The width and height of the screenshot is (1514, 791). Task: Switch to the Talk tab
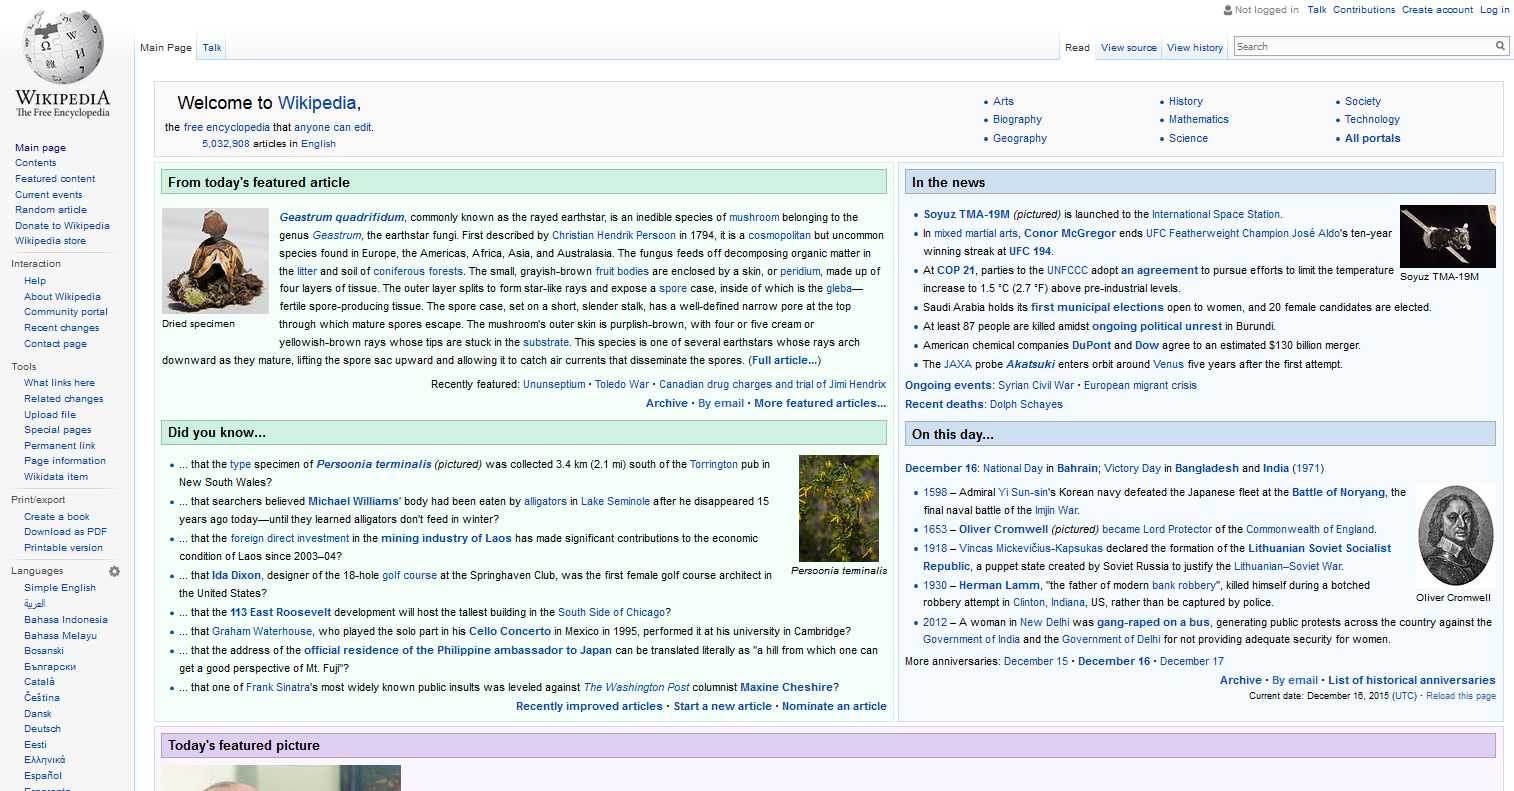212,47
